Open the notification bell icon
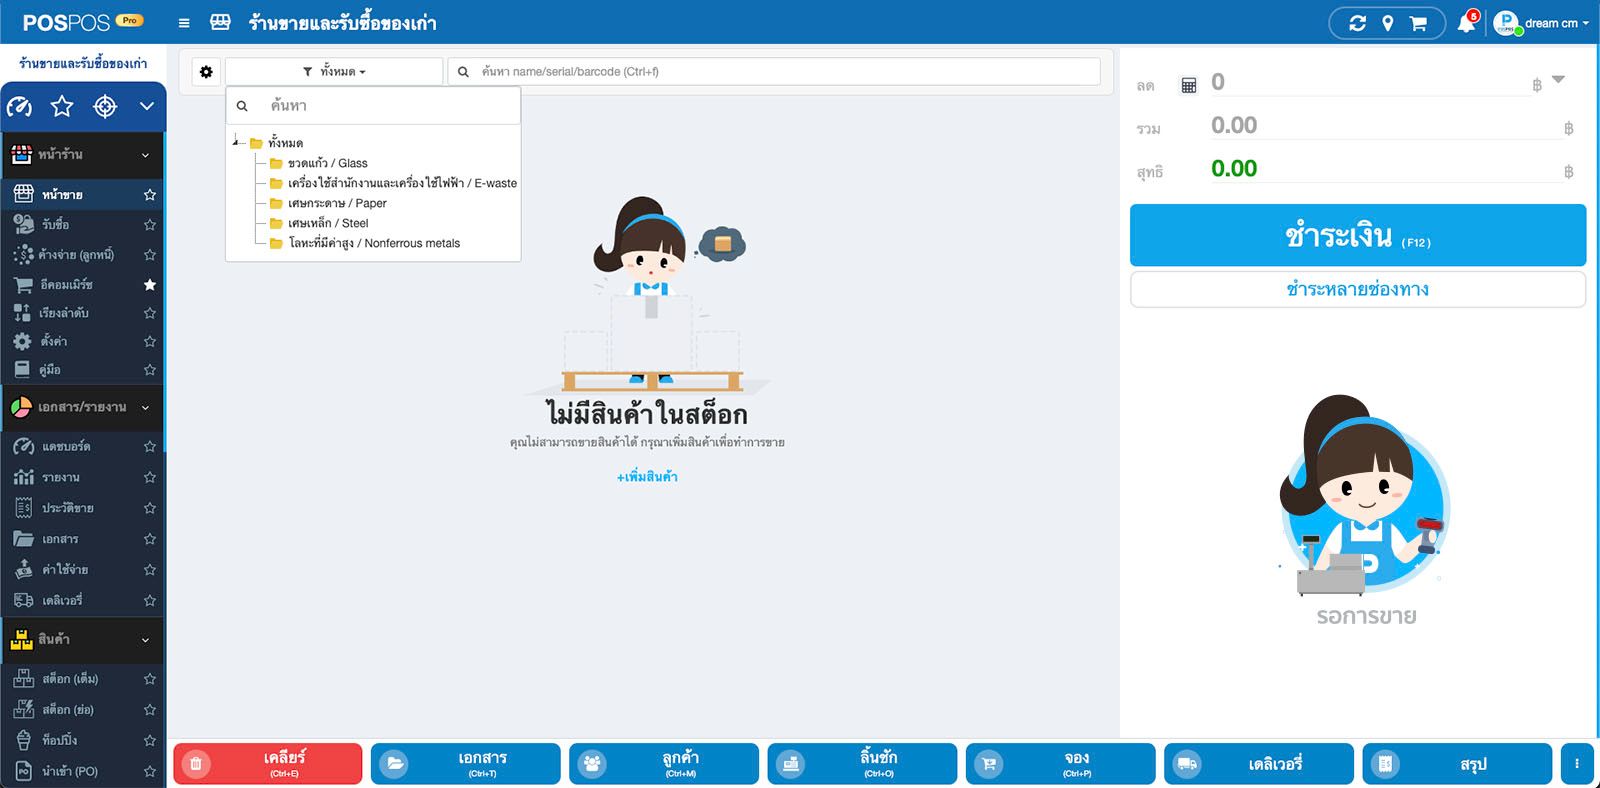This screenshot has width=1600, height=788. tap(1466, 23)
